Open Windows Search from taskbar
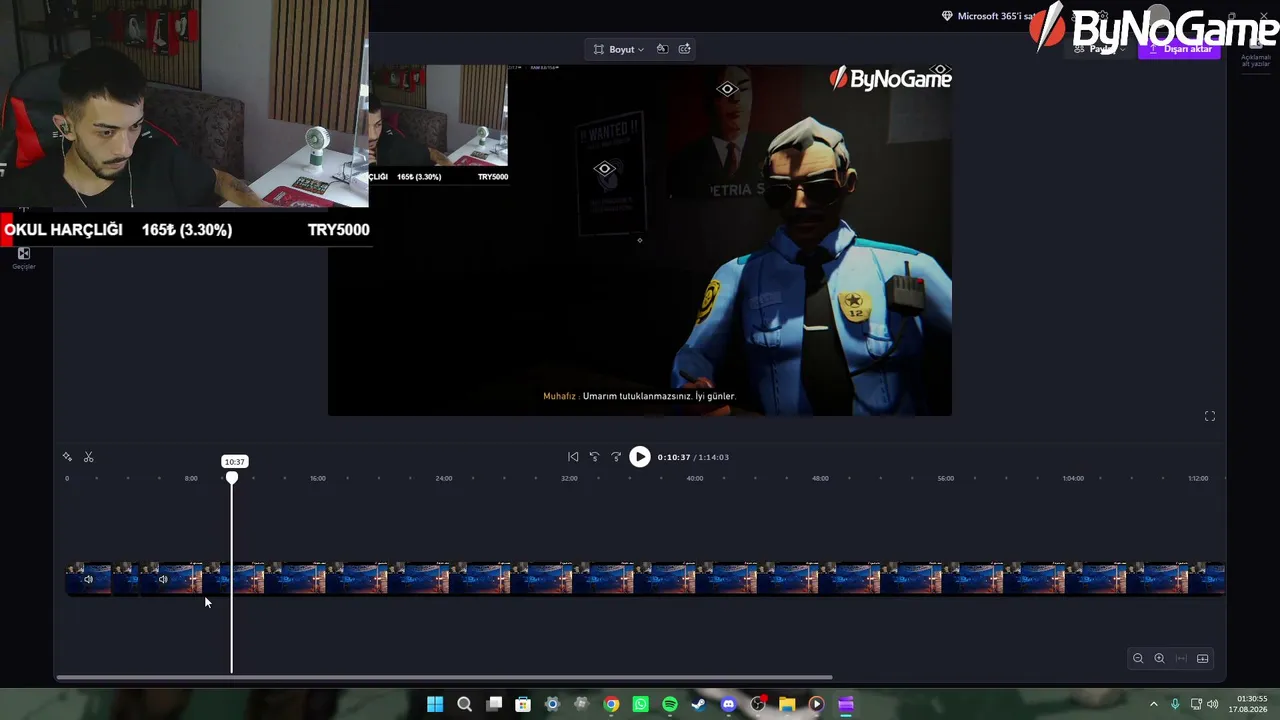This screenshot has height=720, width=1280. 464,704
